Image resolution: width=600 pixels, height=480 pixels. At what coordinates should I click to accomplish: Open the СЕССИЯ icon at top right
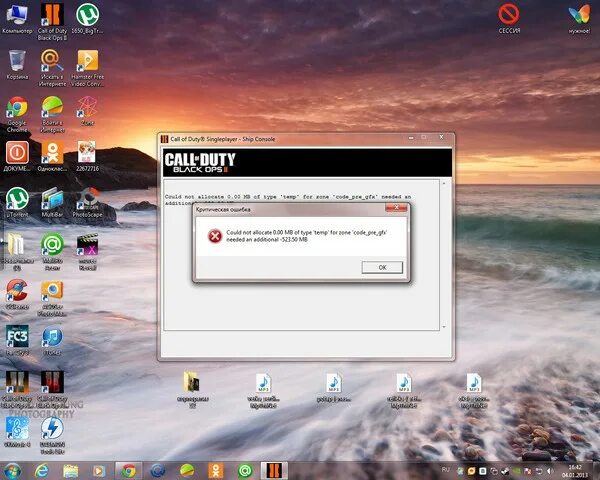pos(509,18)
